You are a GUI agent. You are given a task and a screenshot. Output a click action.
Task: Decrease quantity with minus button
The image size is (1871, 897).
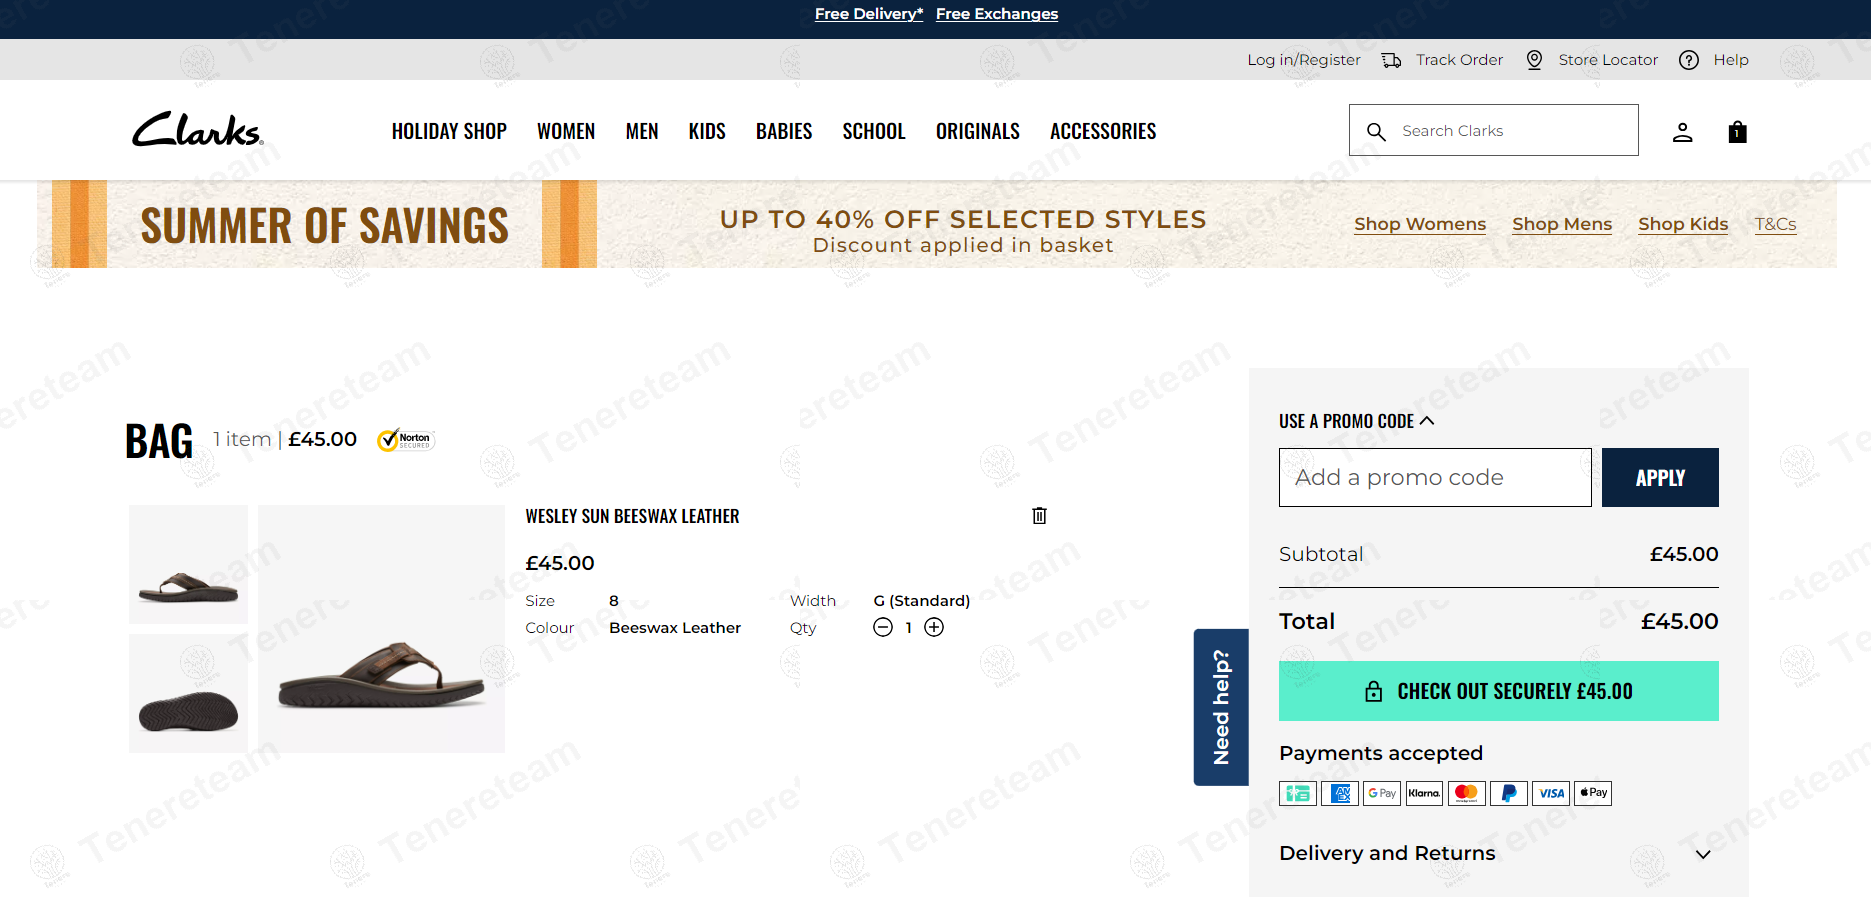pyautogui.click(x=882, y=627)
